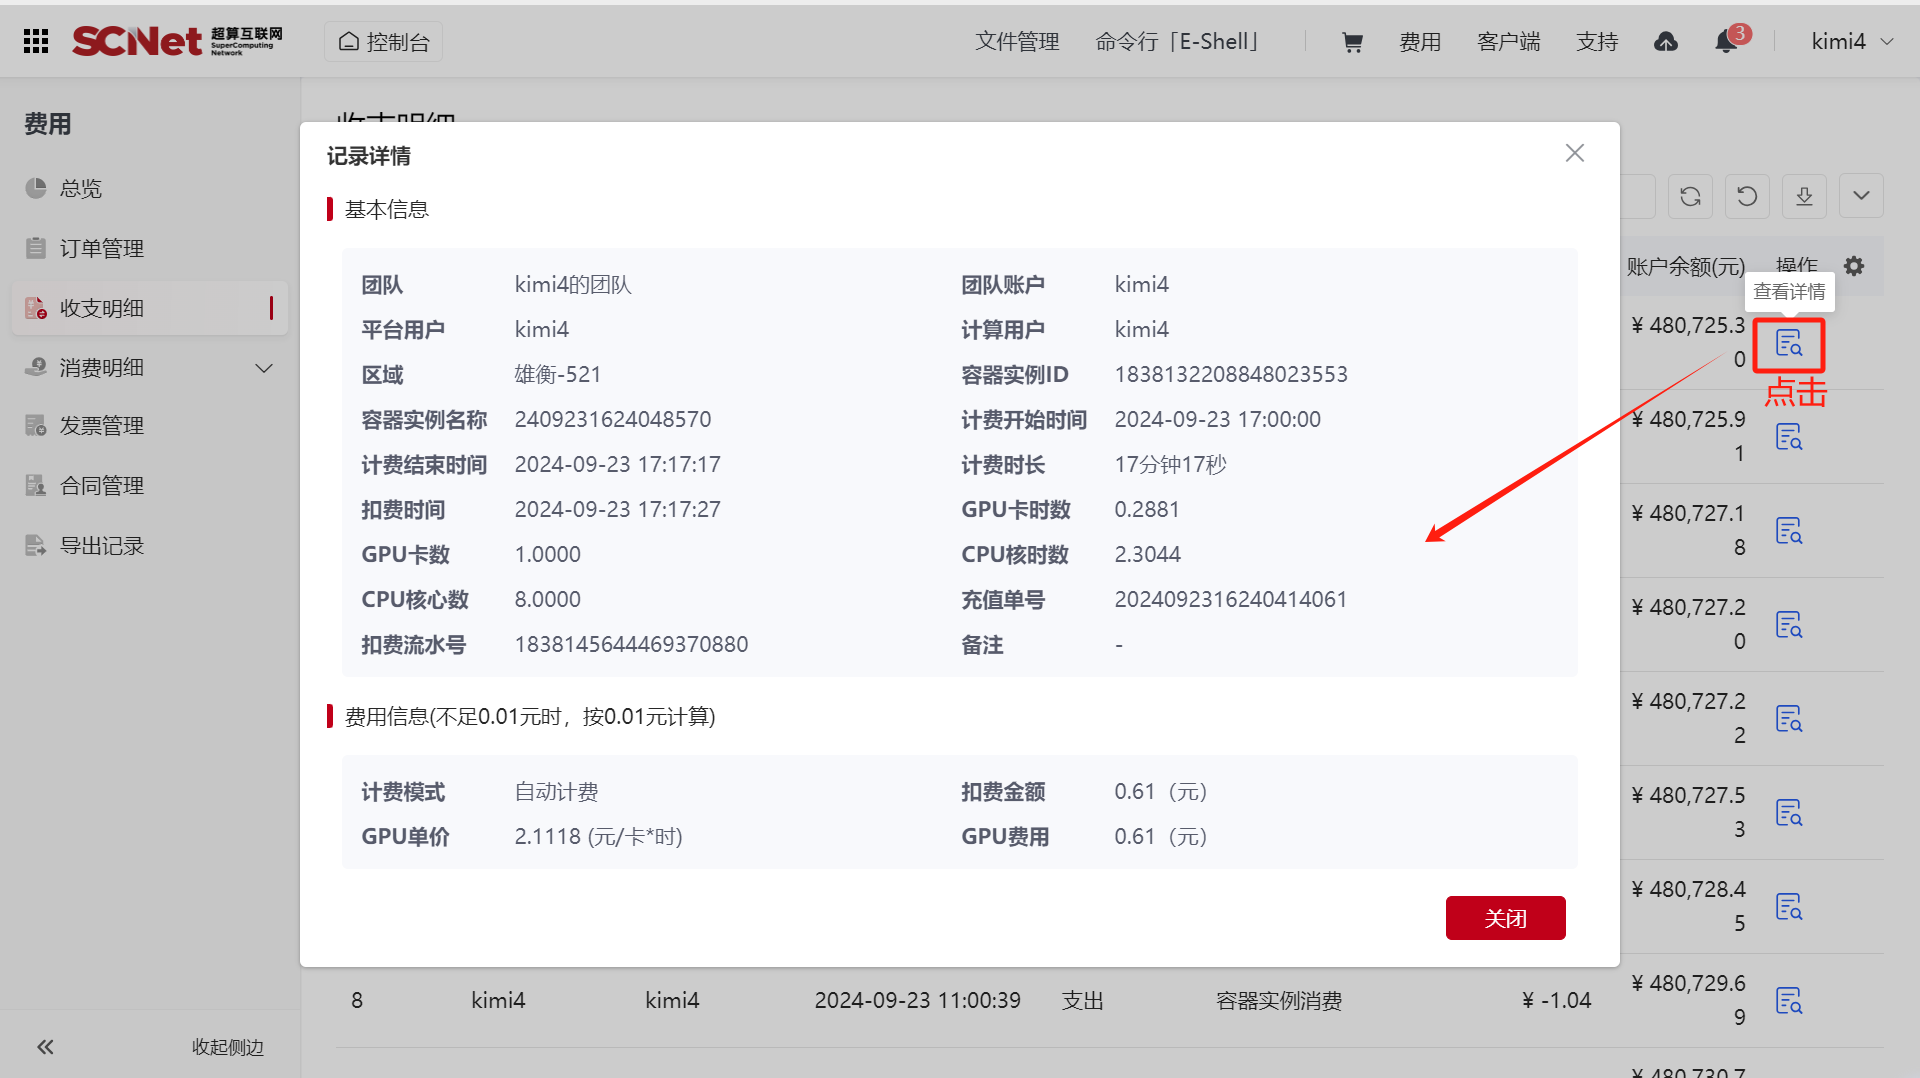Open column settings gear icon
The width and height of the screenshot is (1920, 1078).
point(1854,266)
